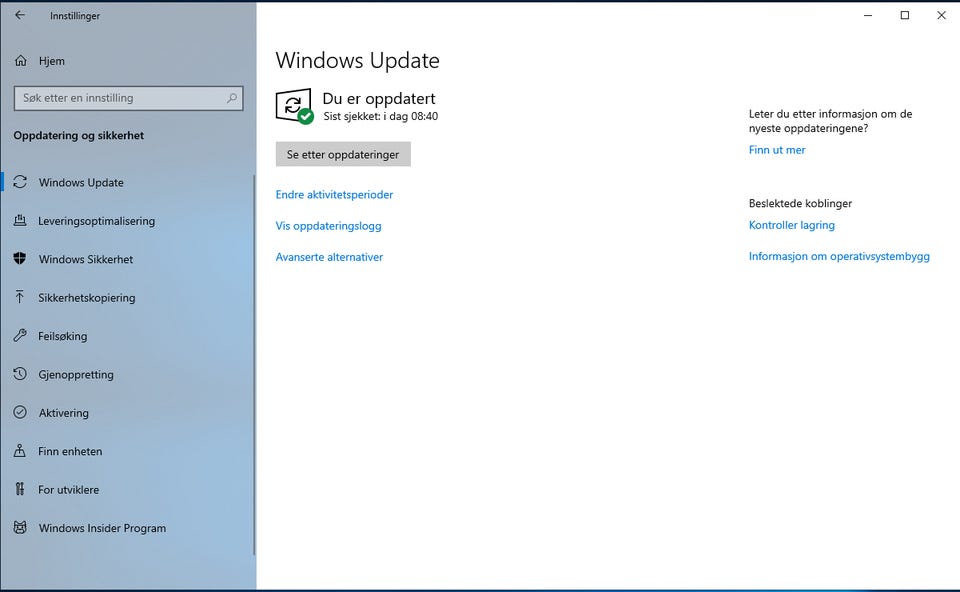This screenshot has width=960, height=592.
Task: Click the Feilsøking wrench icon
Action: 20,335
